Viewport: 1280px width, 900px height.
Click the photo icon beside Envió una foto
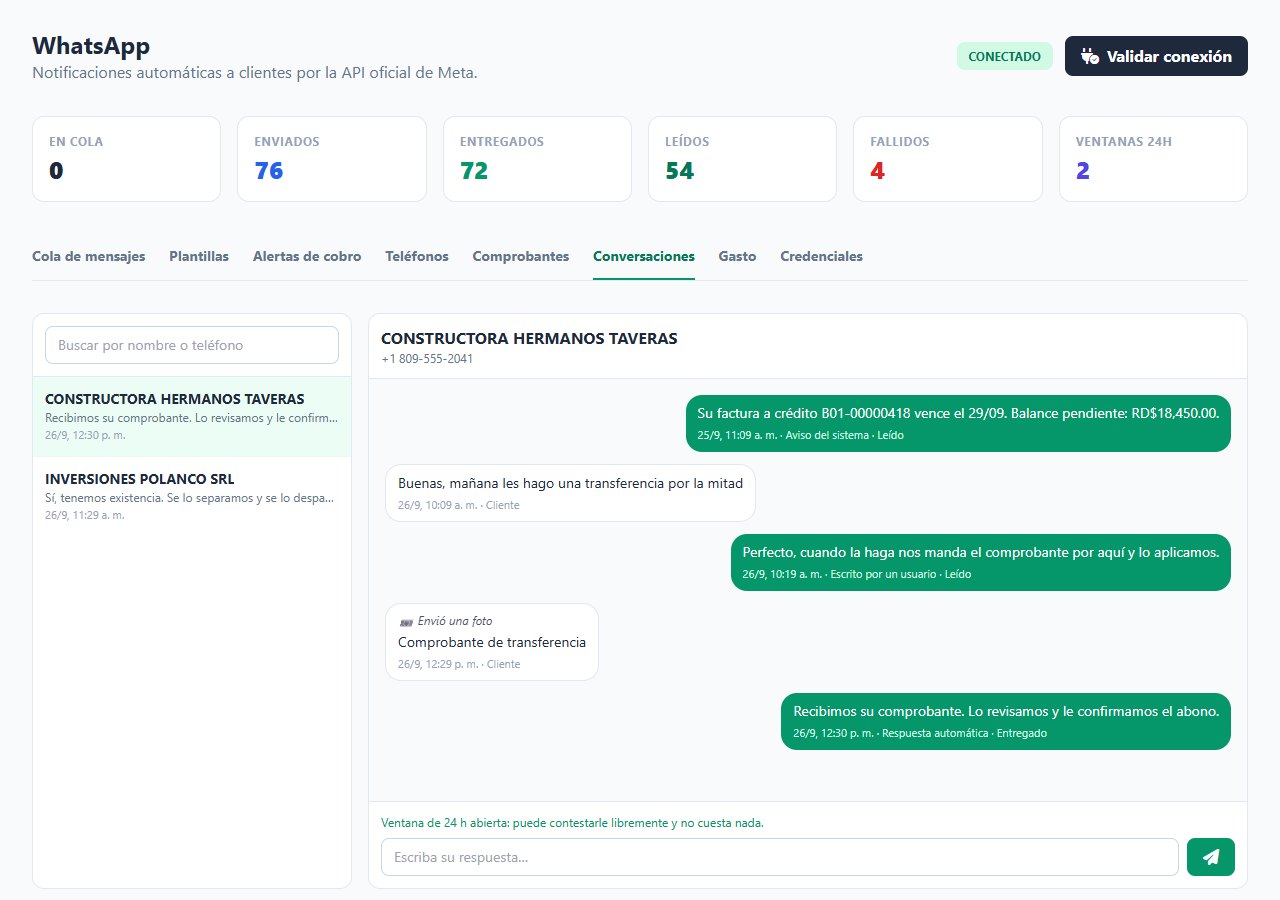coord(405,622)
